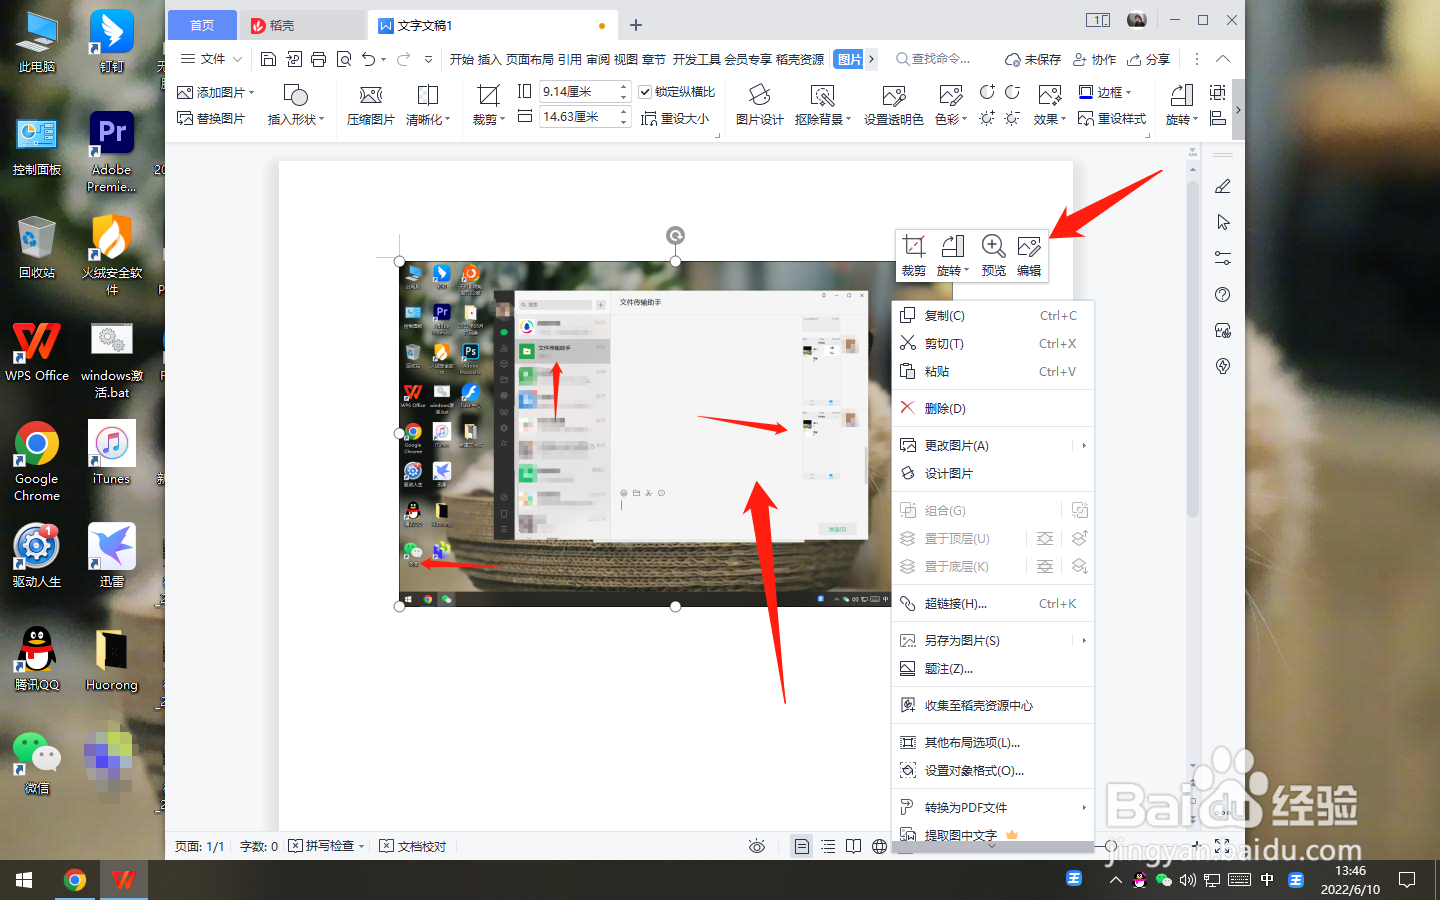Click Document Proofing (文档校对) in the status bar

coord(413,846)
